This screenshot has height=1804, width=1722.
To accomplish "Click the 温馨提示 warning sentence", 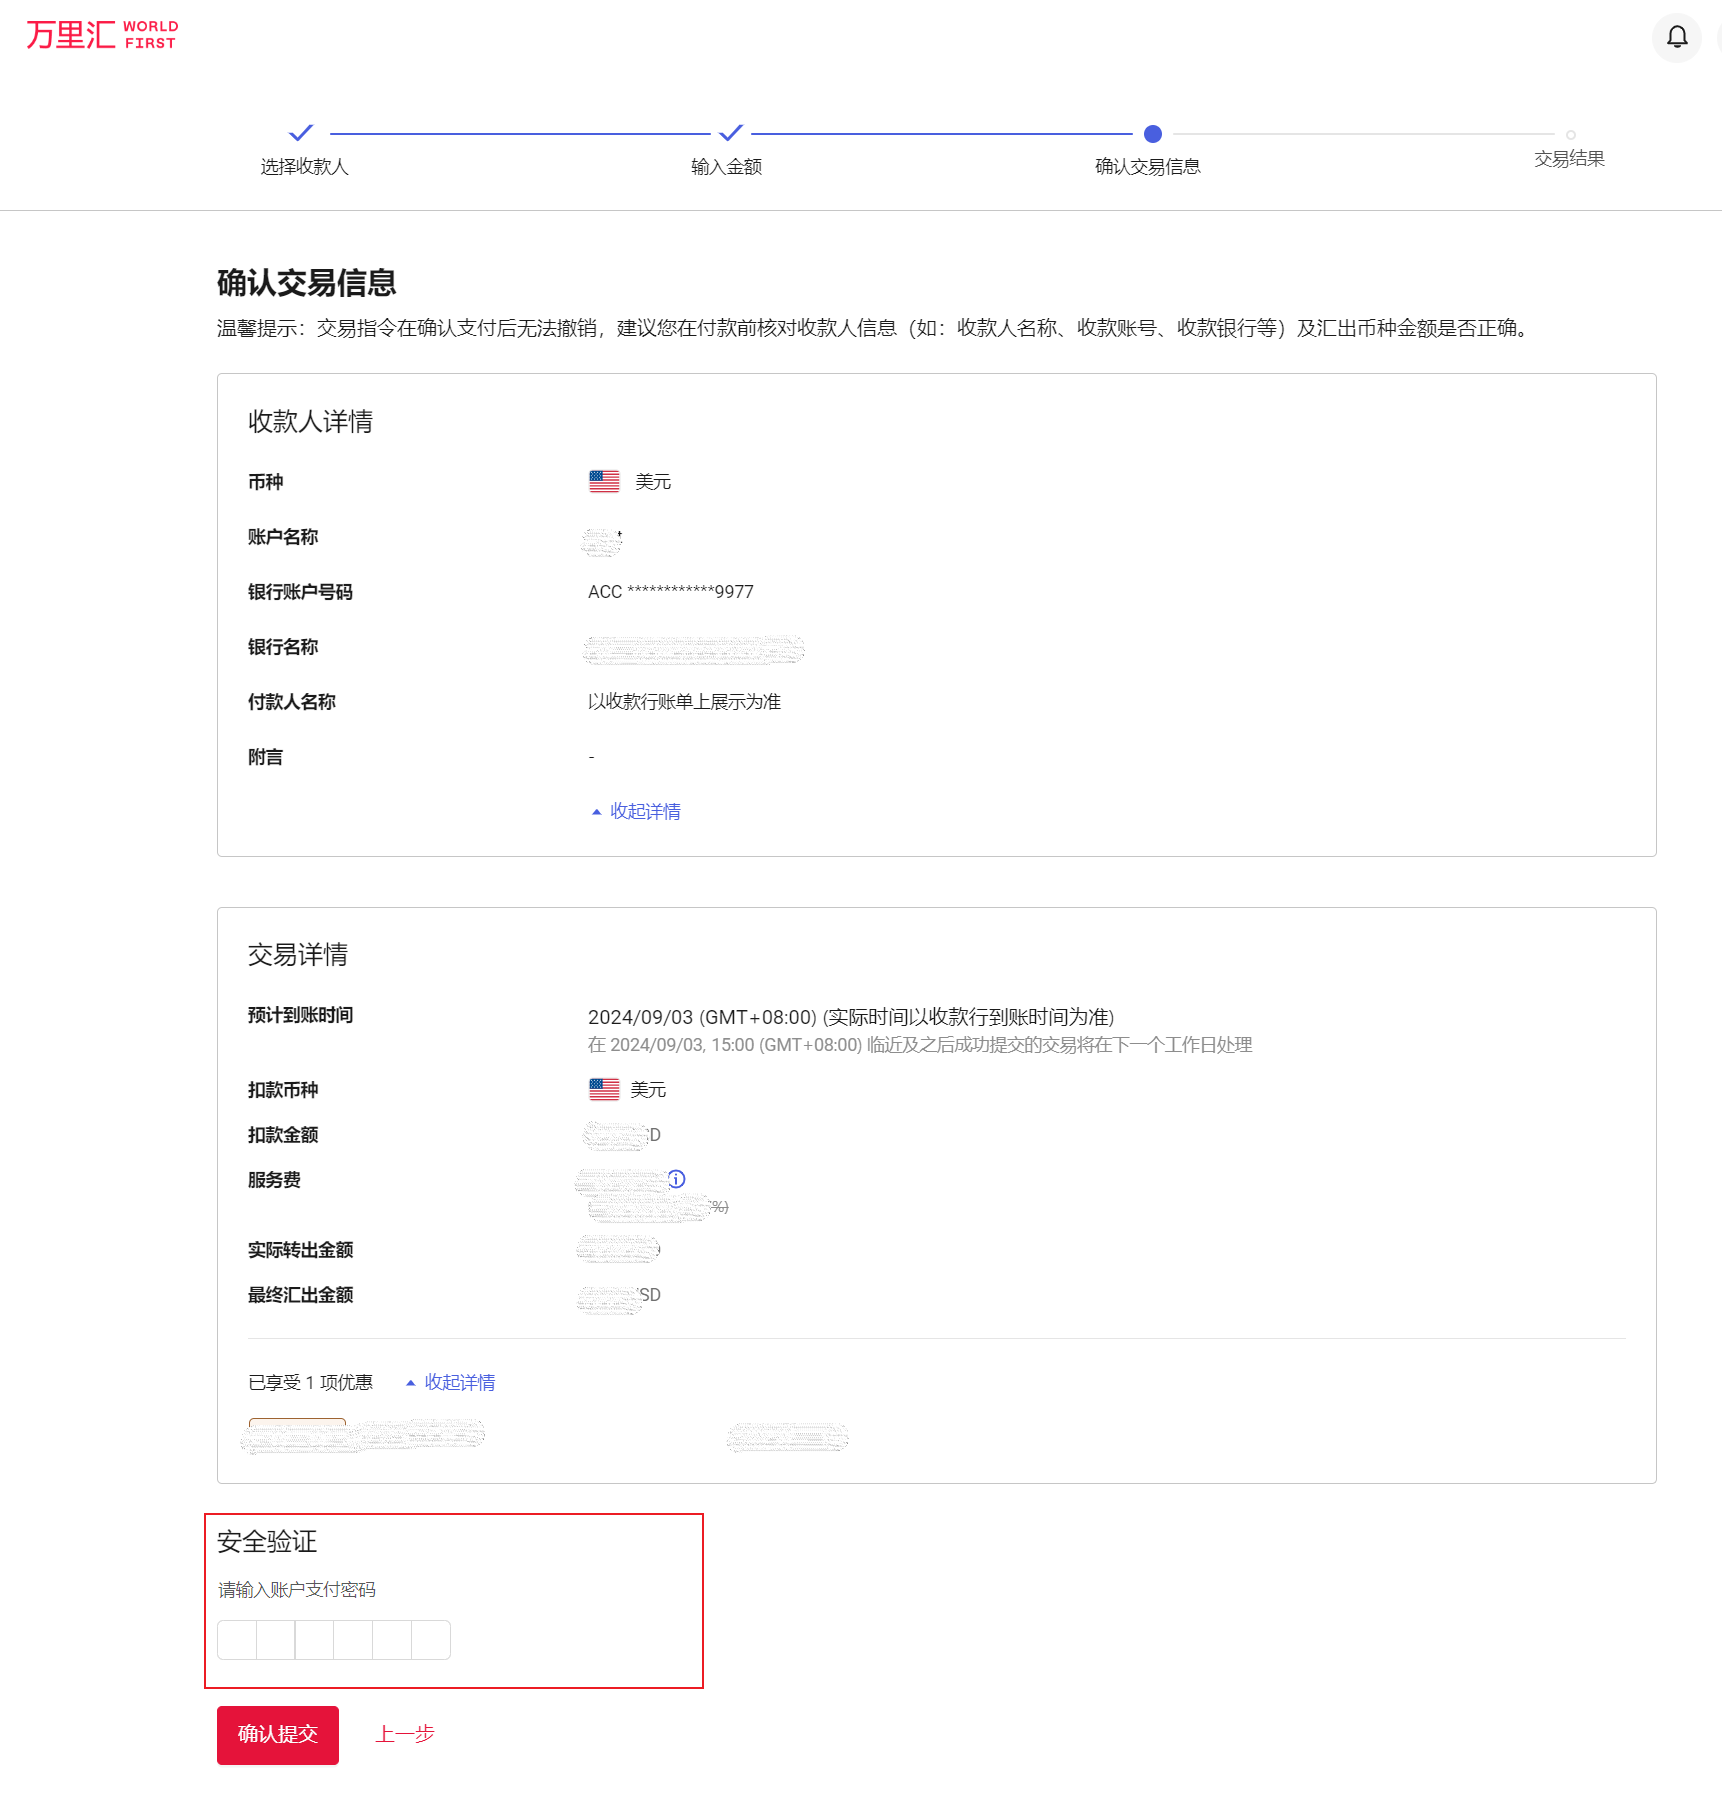I will tap(873, 329).
